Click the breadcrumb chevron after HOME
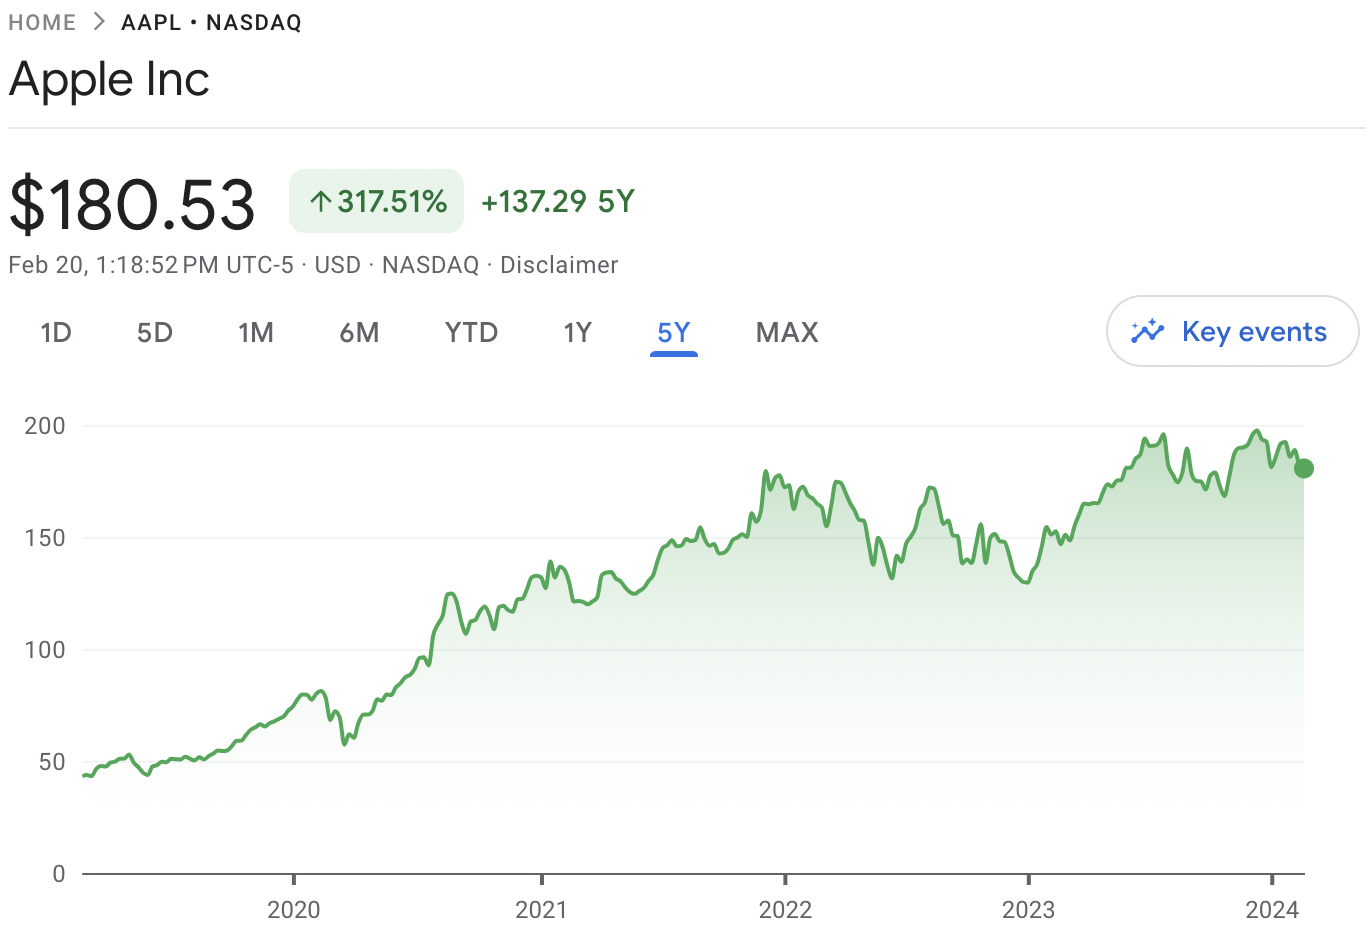Screen dimensions: 1366x928 (99, 22)
